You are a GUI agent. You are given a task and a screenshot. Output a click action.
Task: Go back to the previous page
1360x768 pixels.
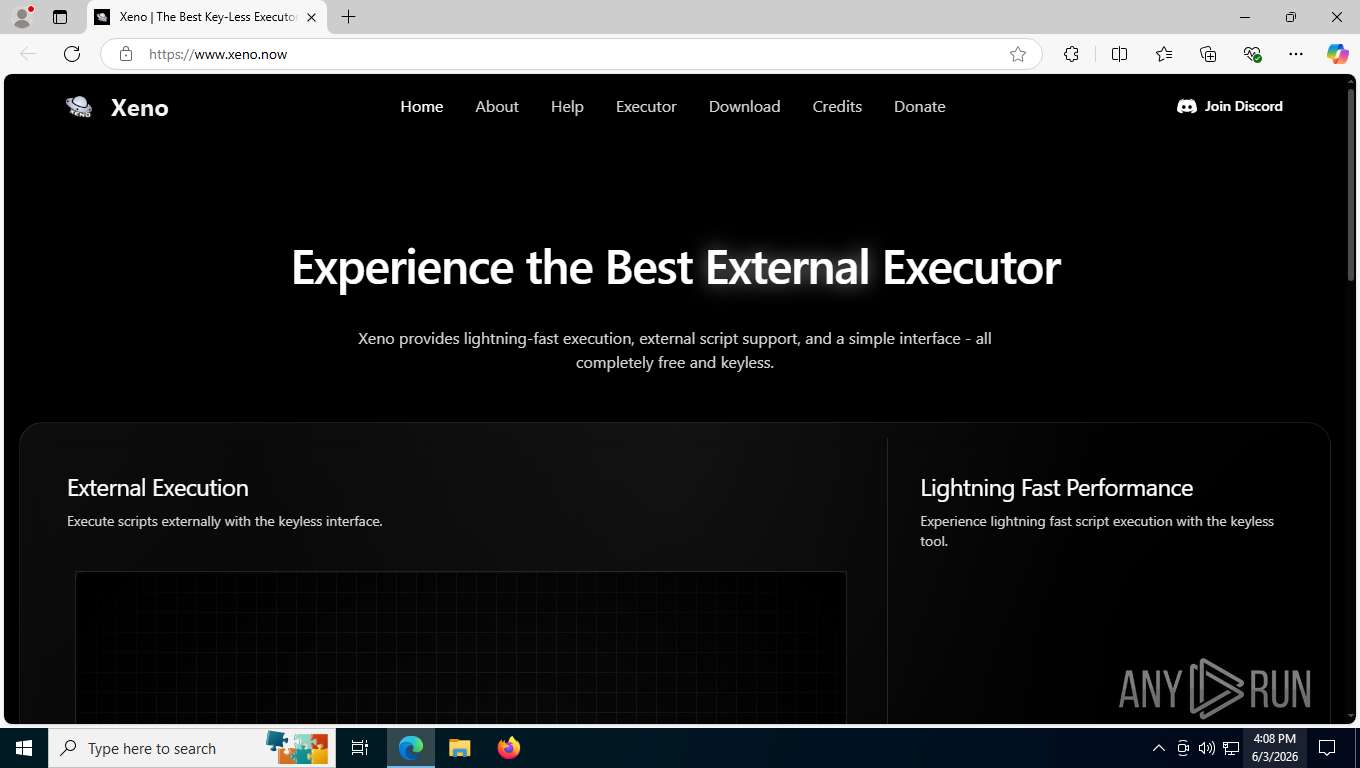click(28, 54)
